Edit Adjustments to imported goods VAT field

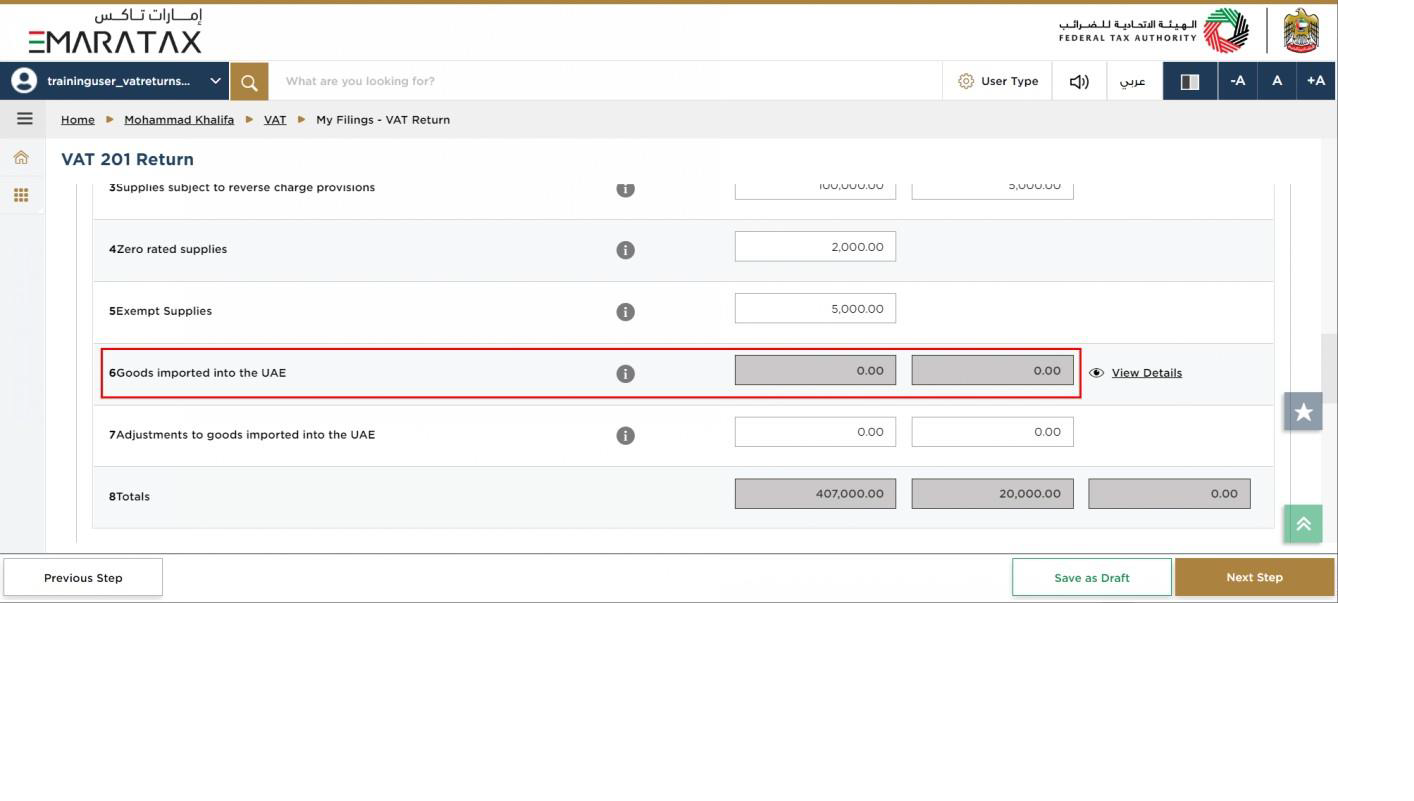coord(992,433)
